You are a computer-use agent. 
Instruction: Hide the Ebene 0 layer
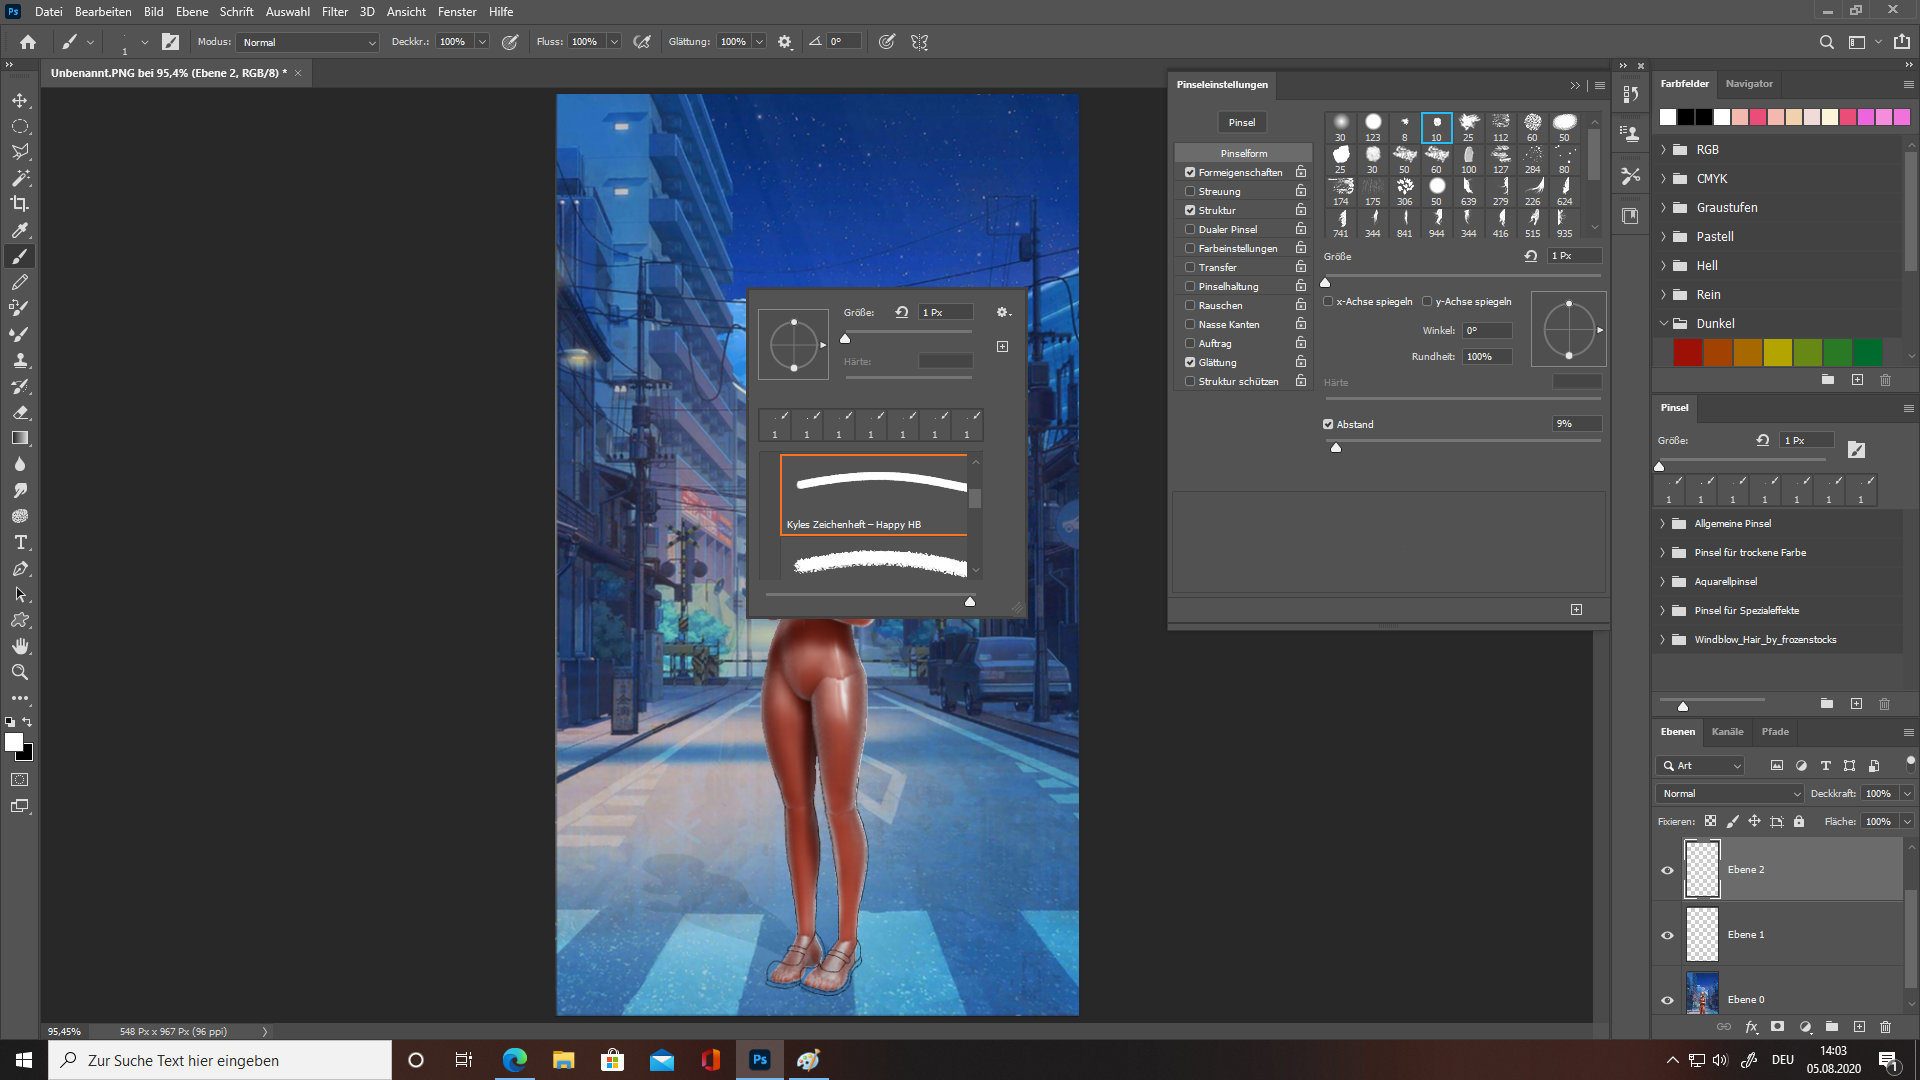[x=1667, y=1000]
